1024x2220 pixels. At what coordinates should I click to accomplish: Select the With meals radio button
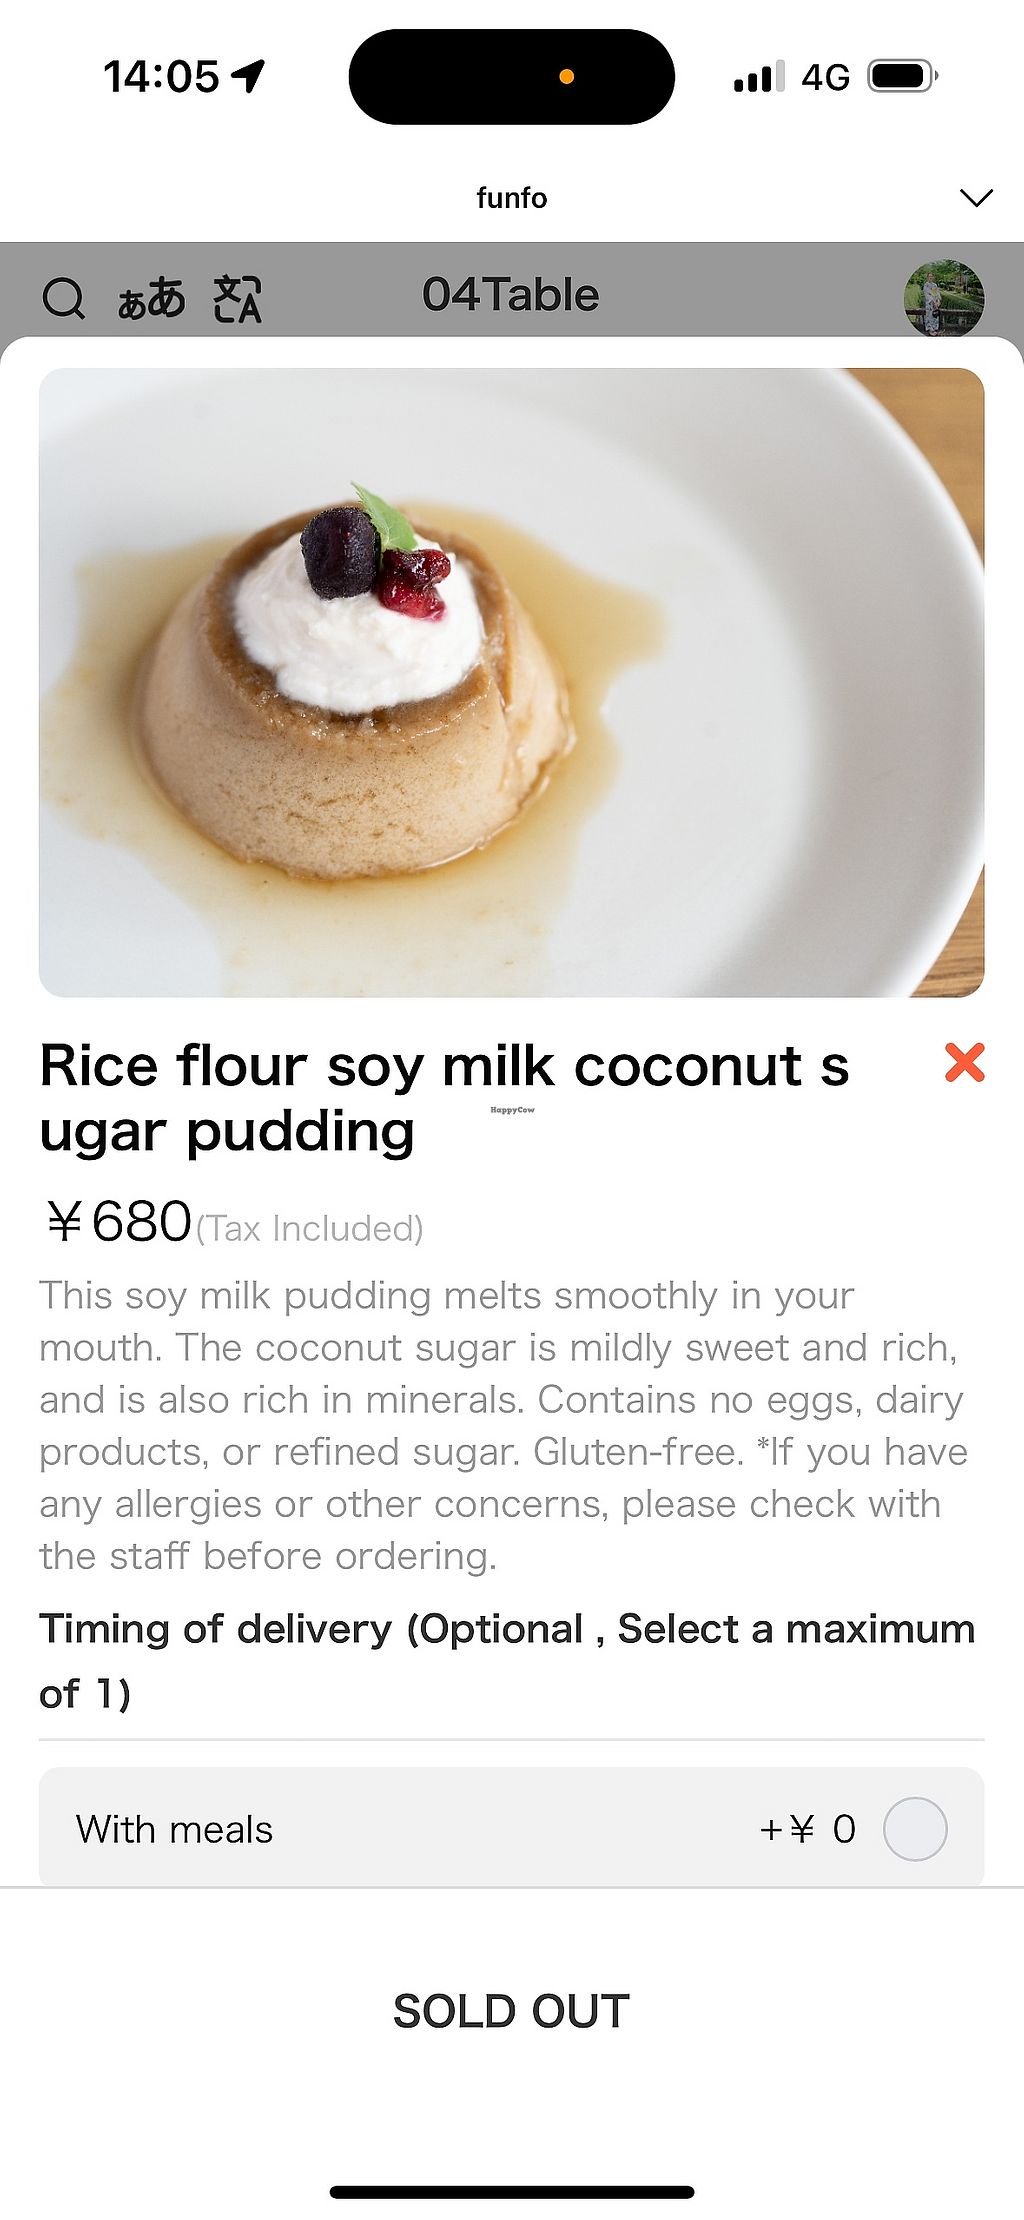[x=914, y=1829]
